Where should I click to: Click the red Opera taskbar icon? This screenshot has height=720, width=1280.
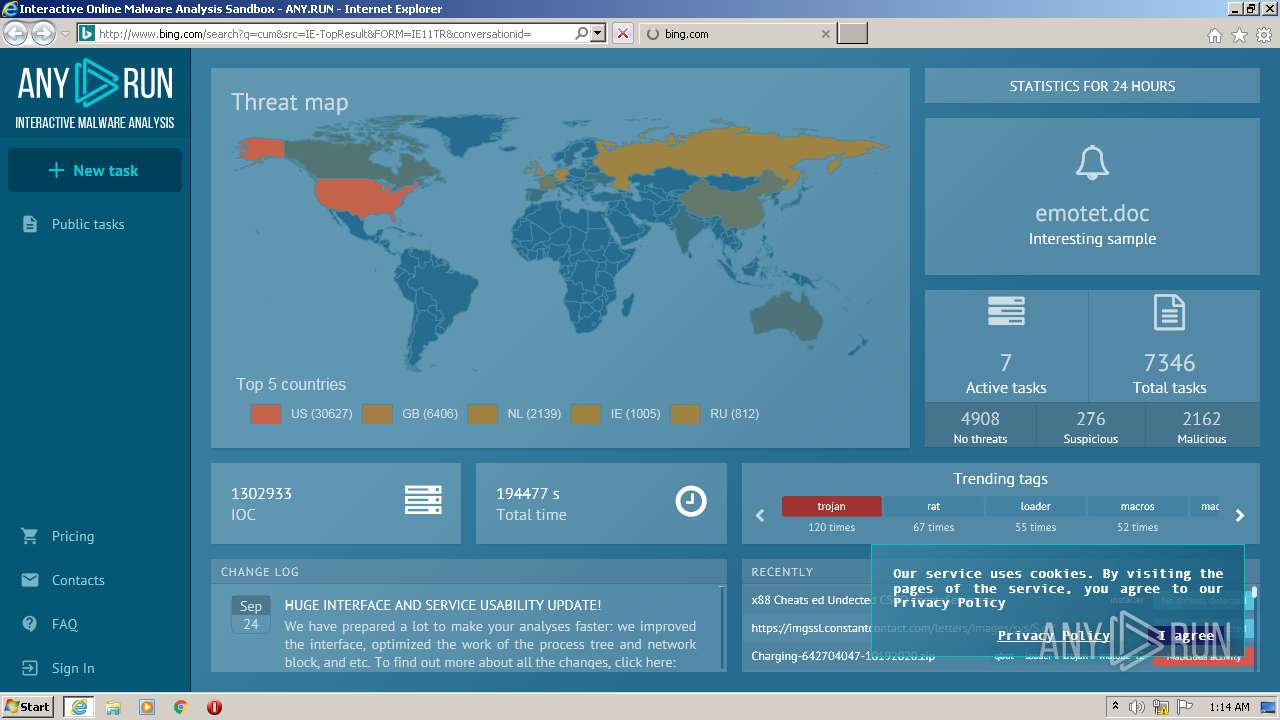(x=214, y=707)
